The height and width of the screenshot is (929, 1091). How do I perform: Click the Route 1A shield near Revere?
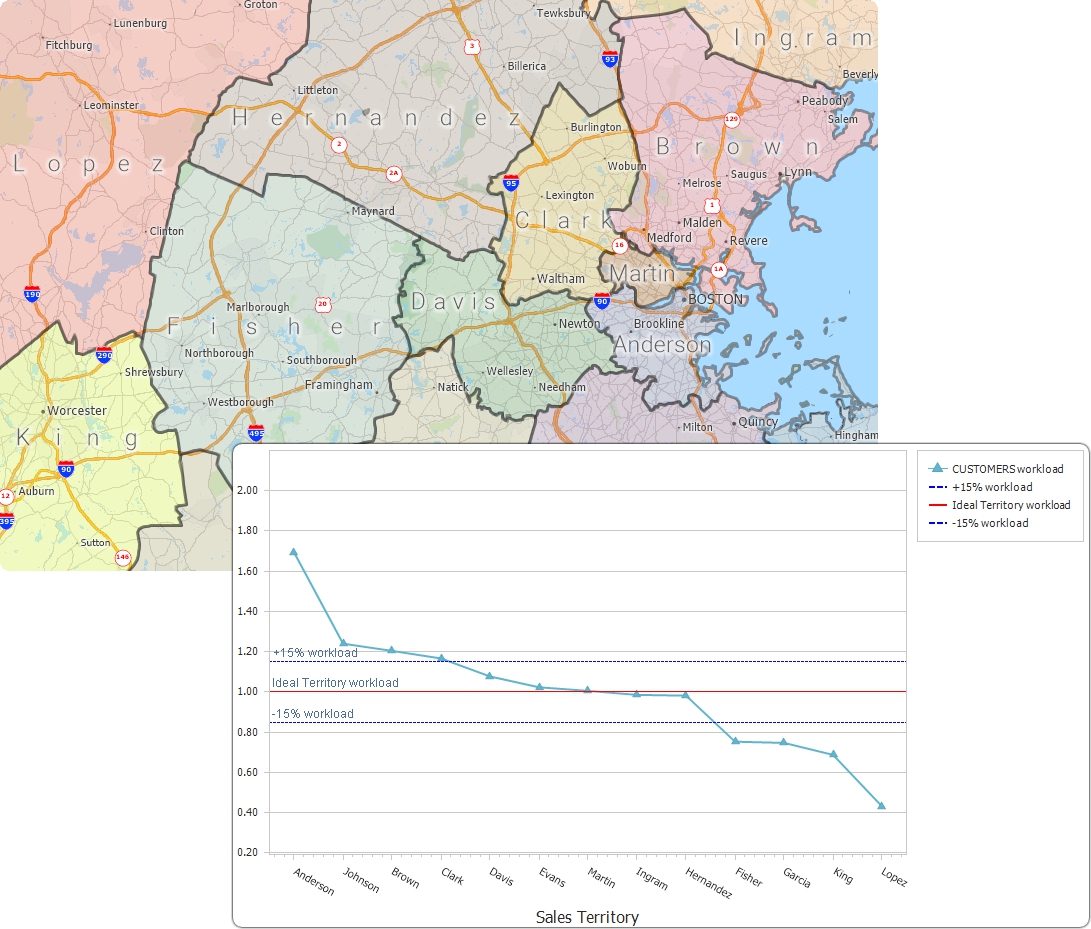pos(720,268)
